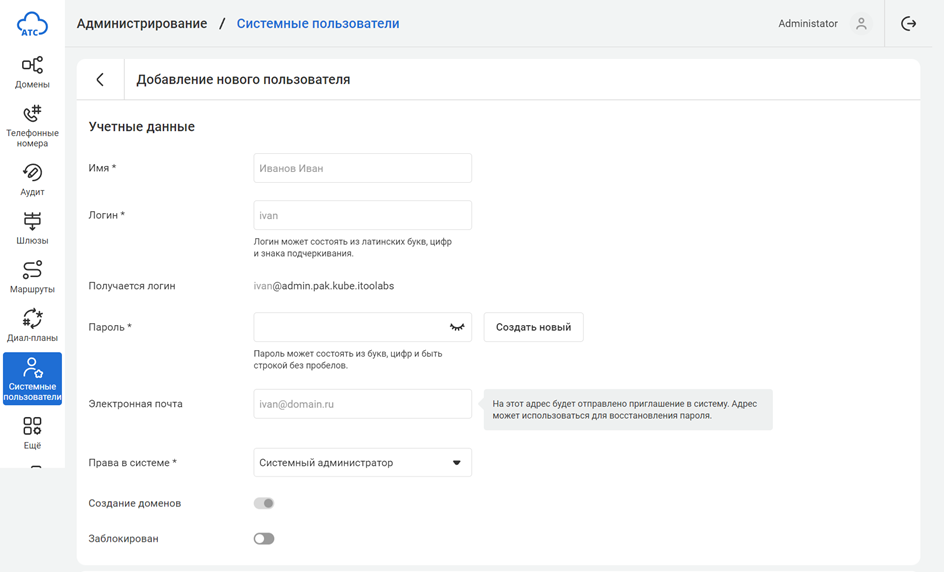Screen dimensions: 944x572
Task: Click the back arrow icon
Action: 100,80
